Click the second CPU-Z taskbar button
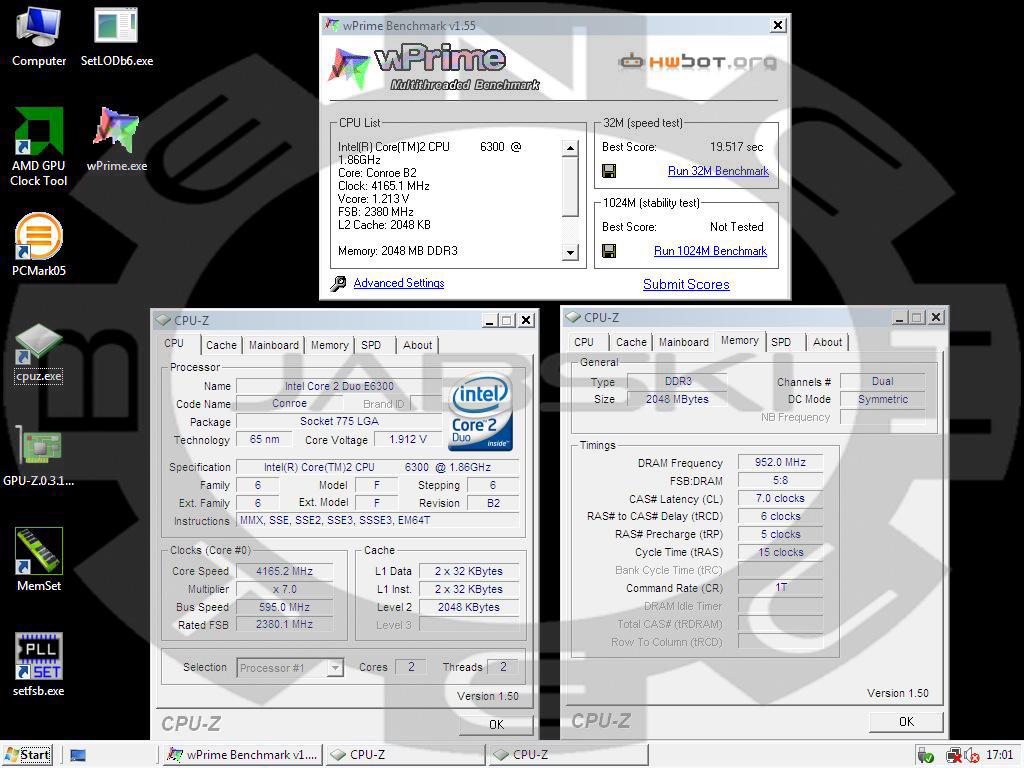This screenshot has height=768, width=1024. (x=568, y=755)
